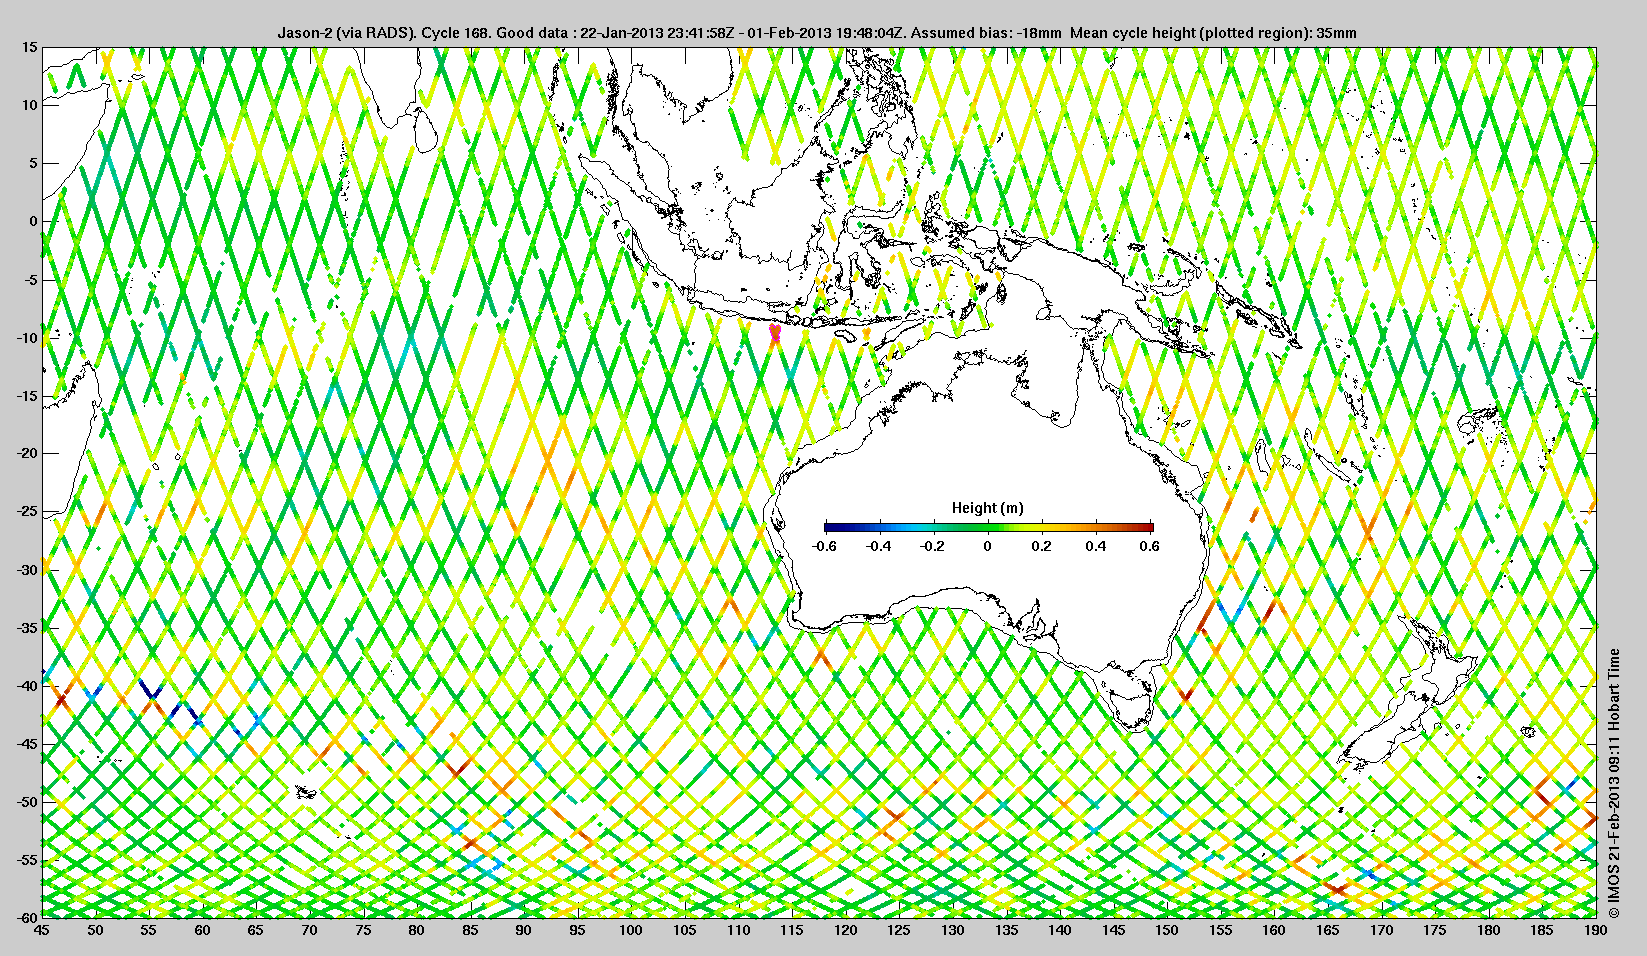
Task: Click longitude tick label 45
Action: coord(42,930)
